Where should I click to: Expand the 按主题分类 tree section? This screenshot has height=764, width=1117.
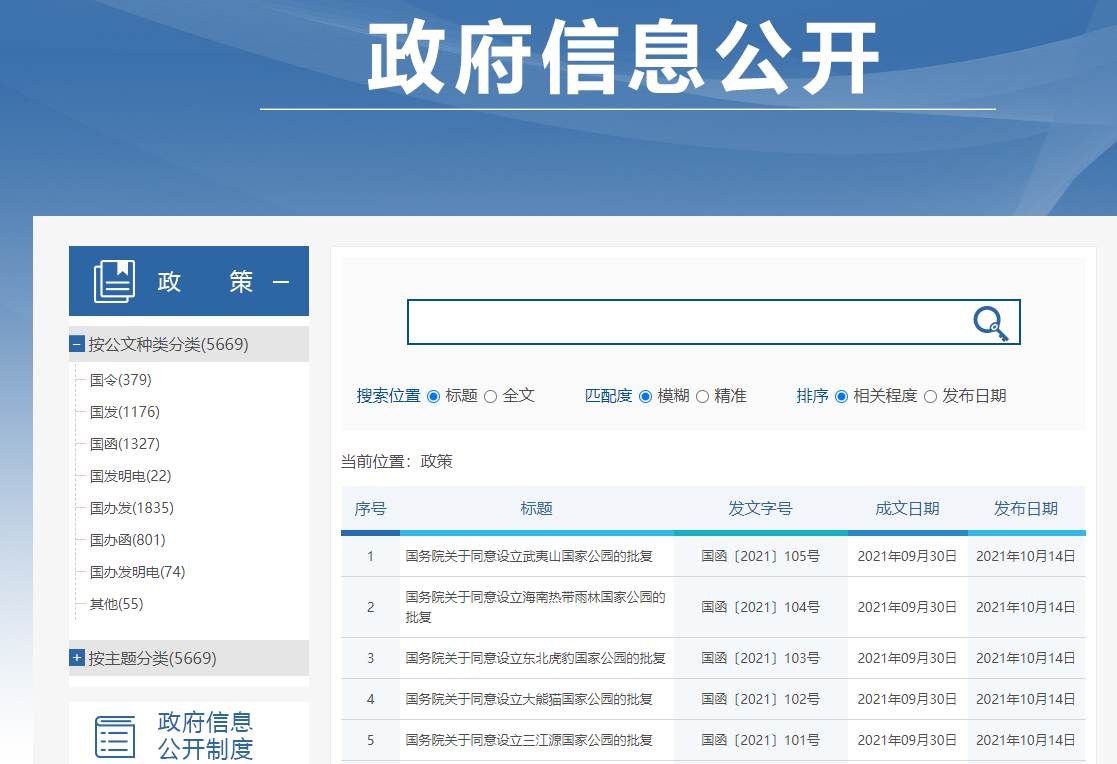pyautogui.click(x=77, y=658)
